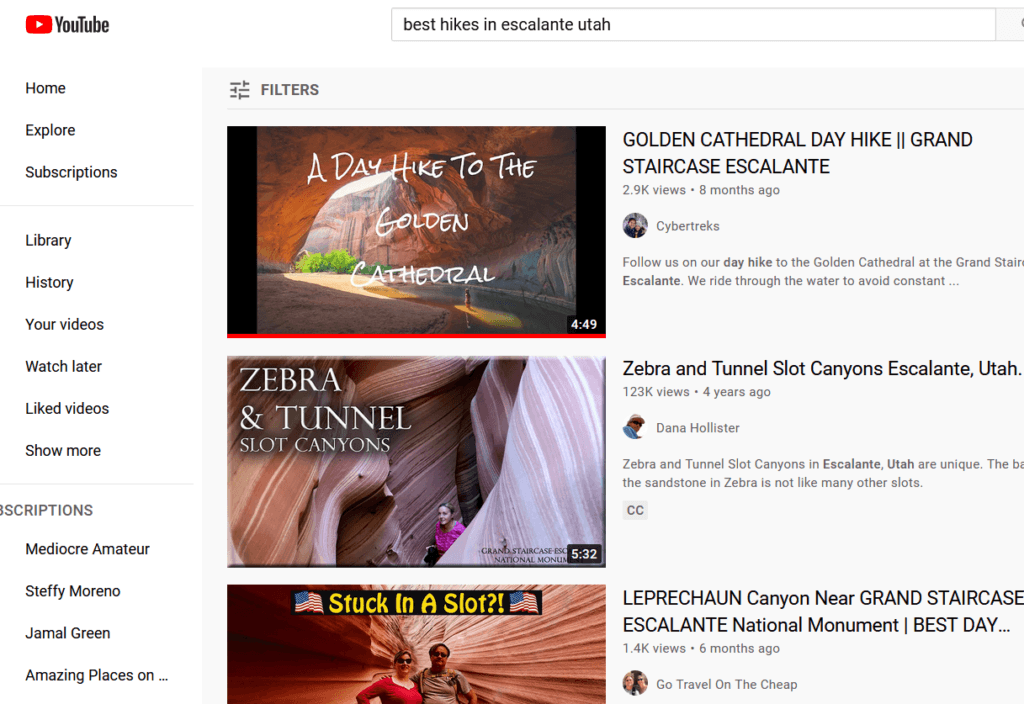Click red watch progress bar on Golden Cathedral

[x=416, y=336]
